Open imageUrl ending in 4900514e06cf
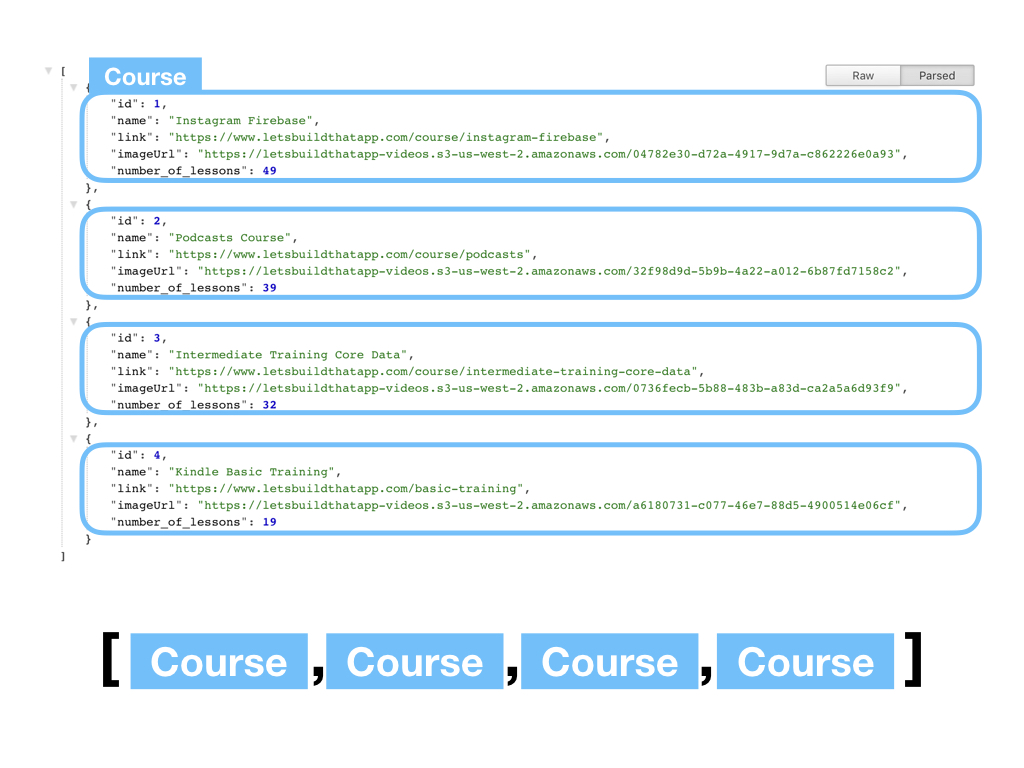This screenshot has width=1024, height=768. coord(549,505)
